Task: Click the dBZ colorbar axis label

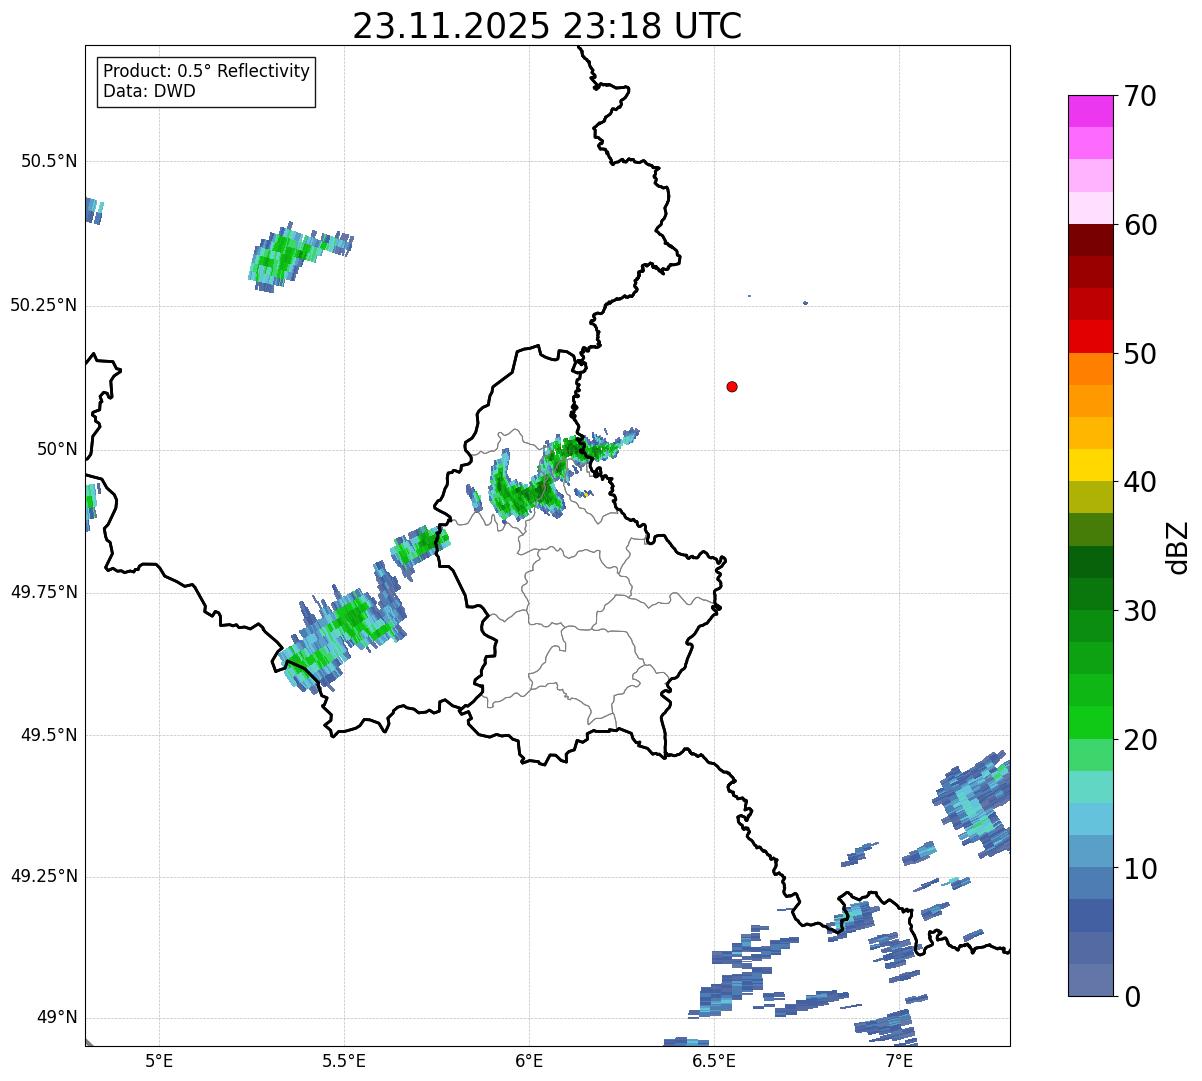Action: [x=1178, y=547]
